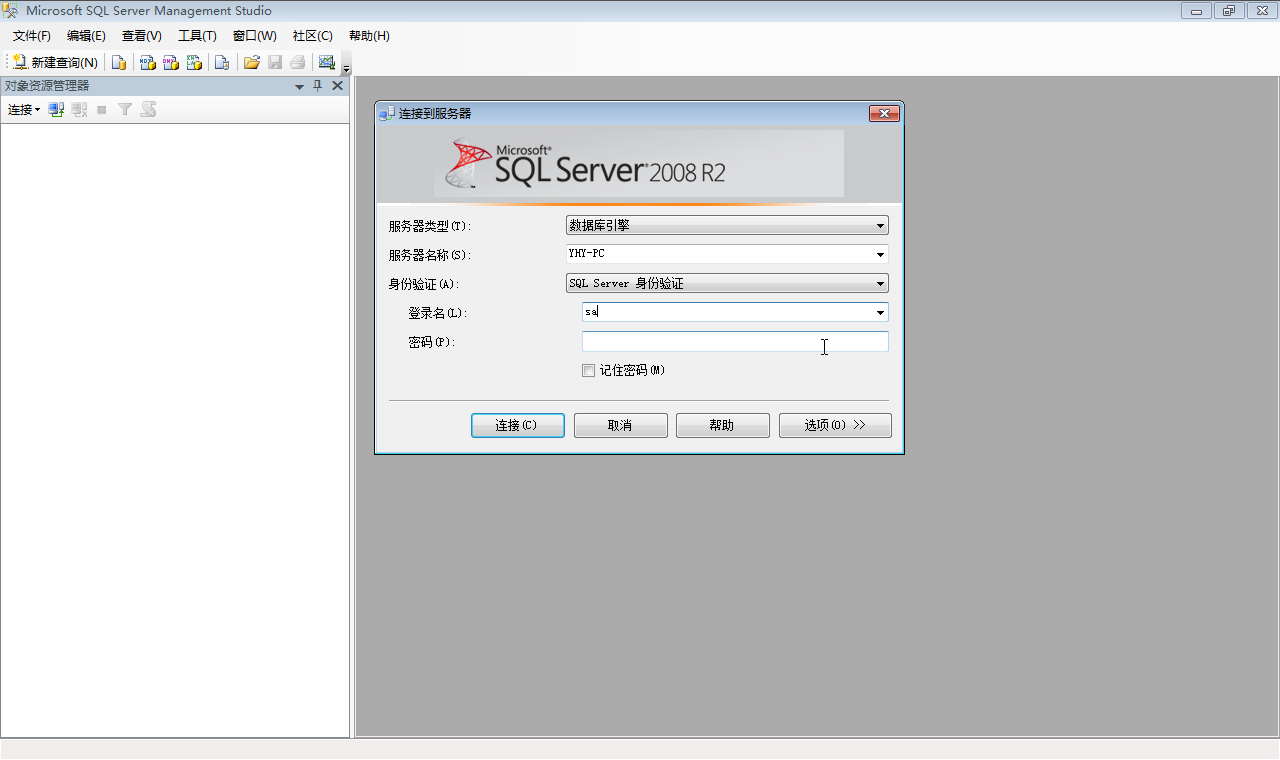Viewport: 1280px width, 760px height.
Task: Click the Save diskette icon in toolbar
Action: [275, 62]
